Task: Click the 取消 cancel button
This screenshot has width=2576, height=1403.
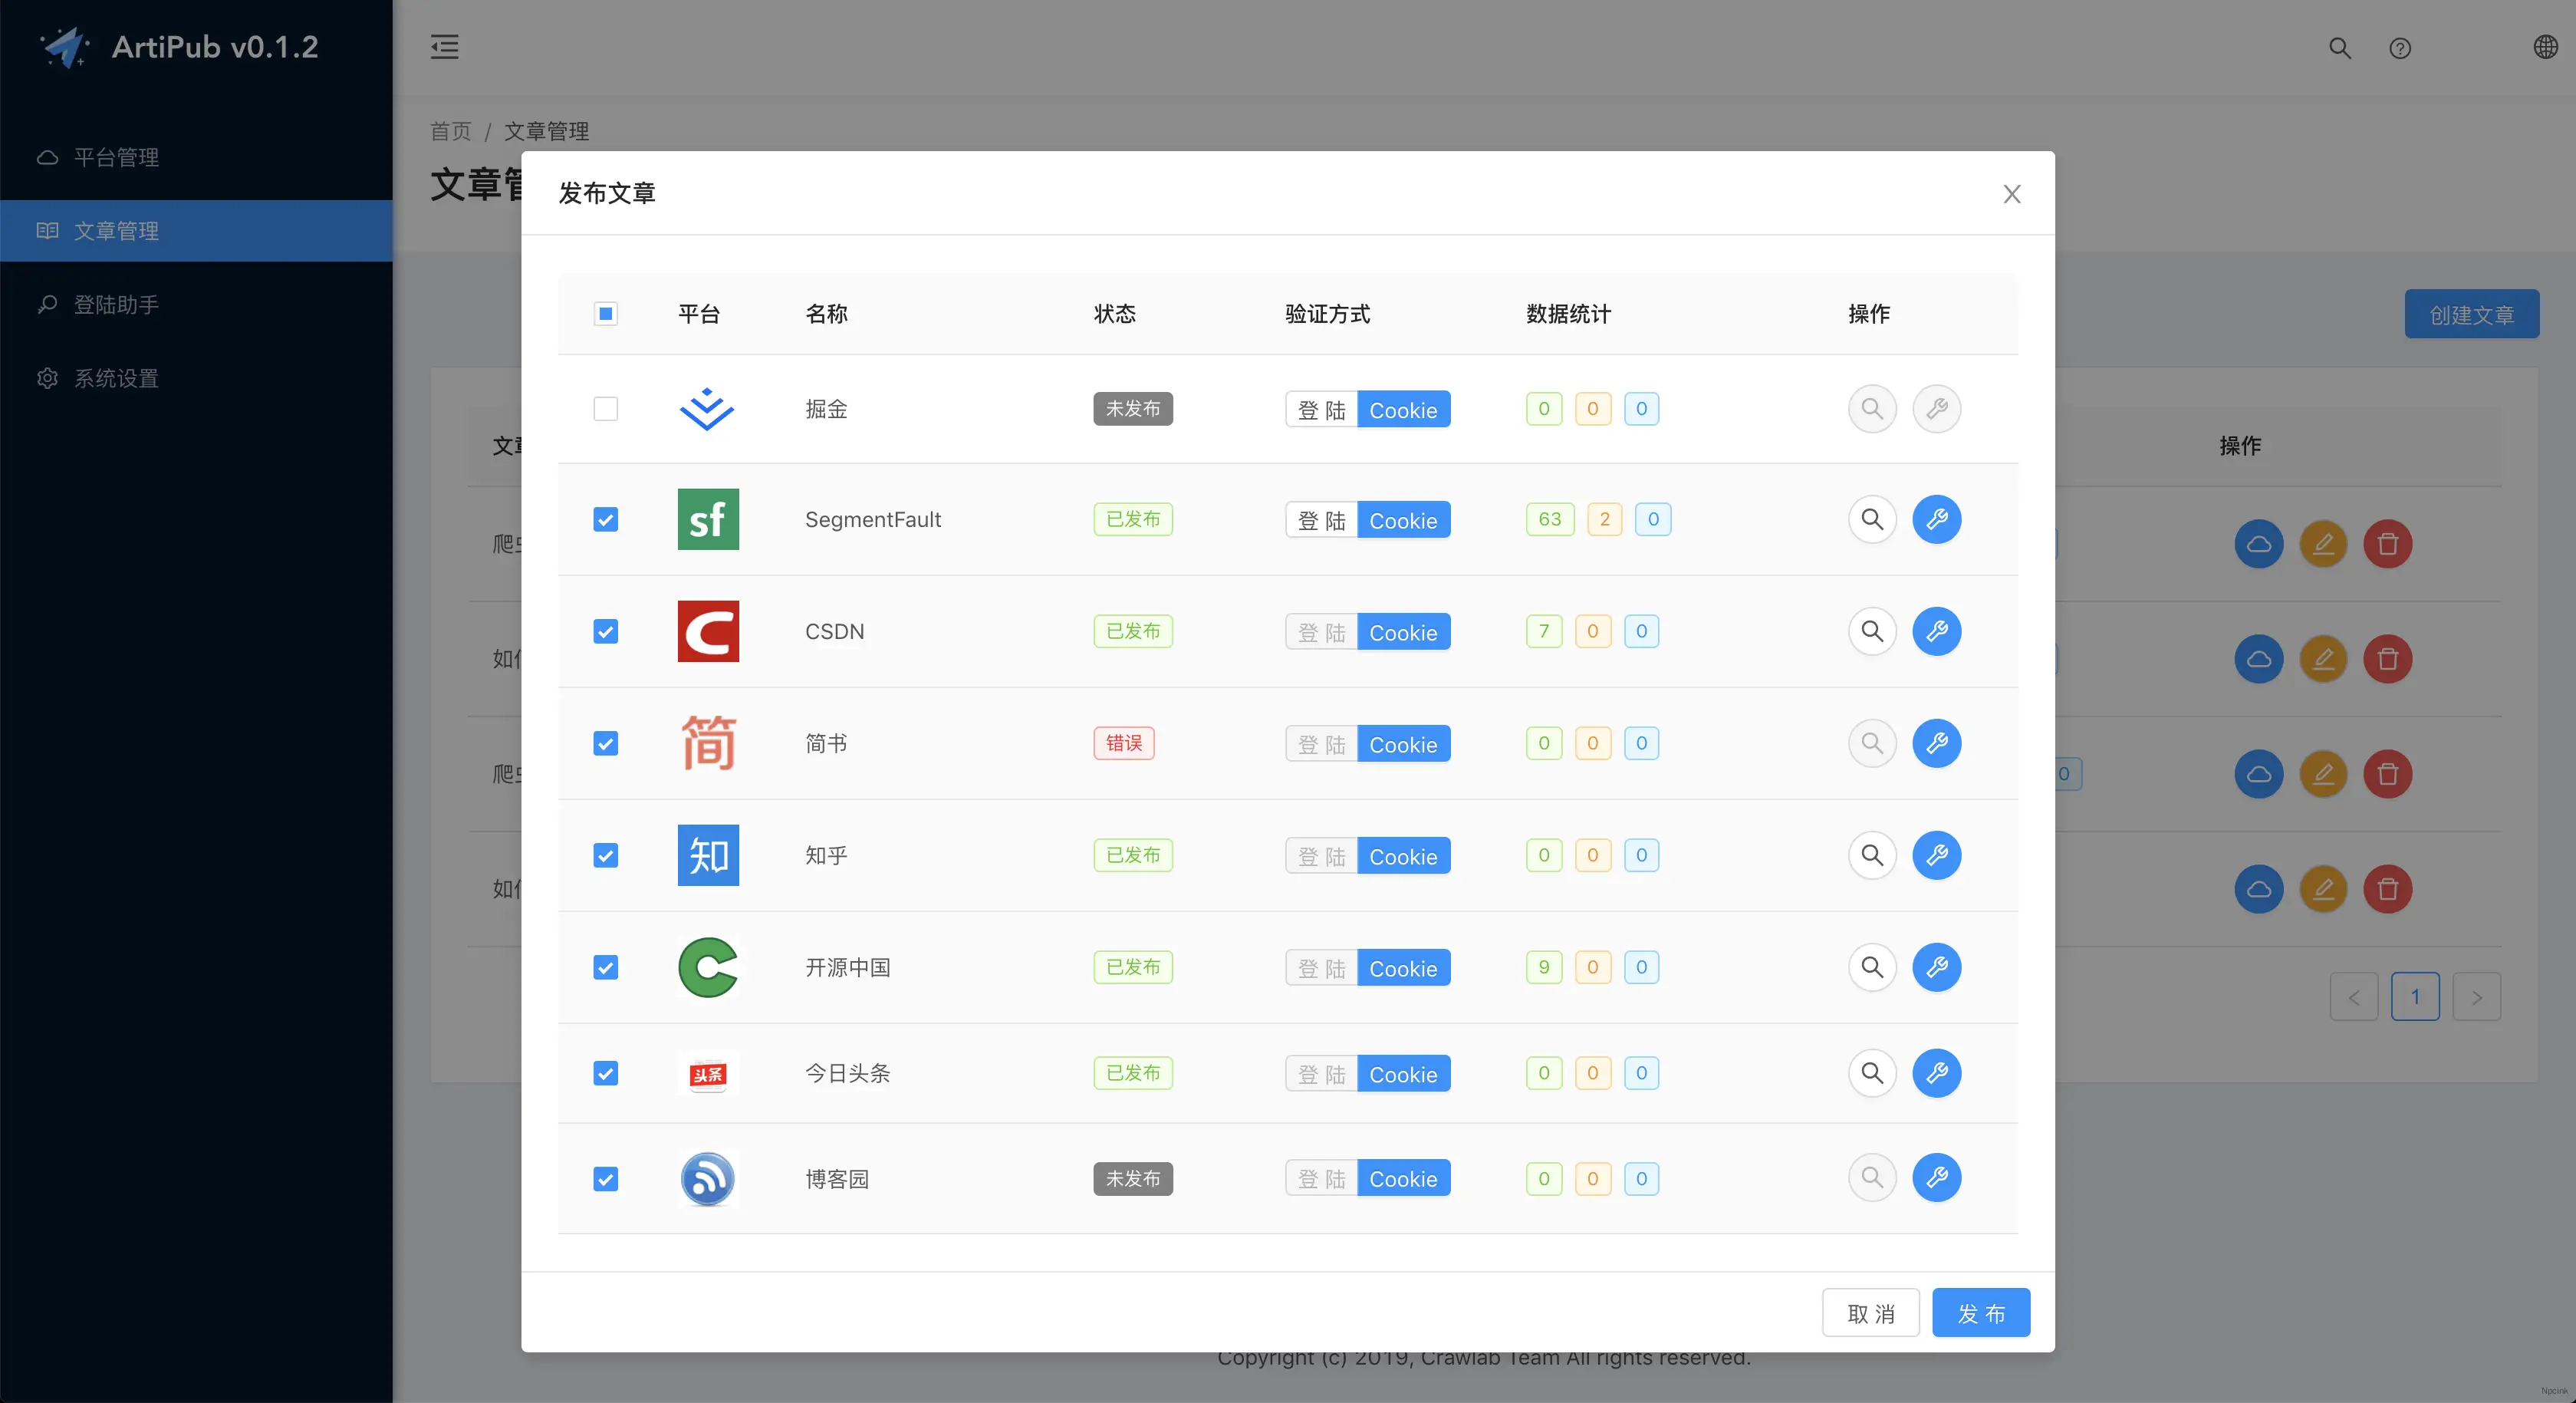Action: click(1870, 1313)
